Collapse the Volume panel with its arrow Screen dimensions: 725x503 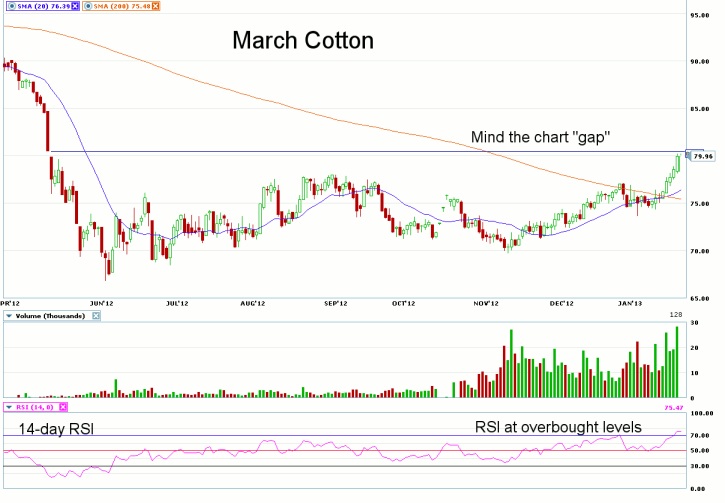coord(9,316)
